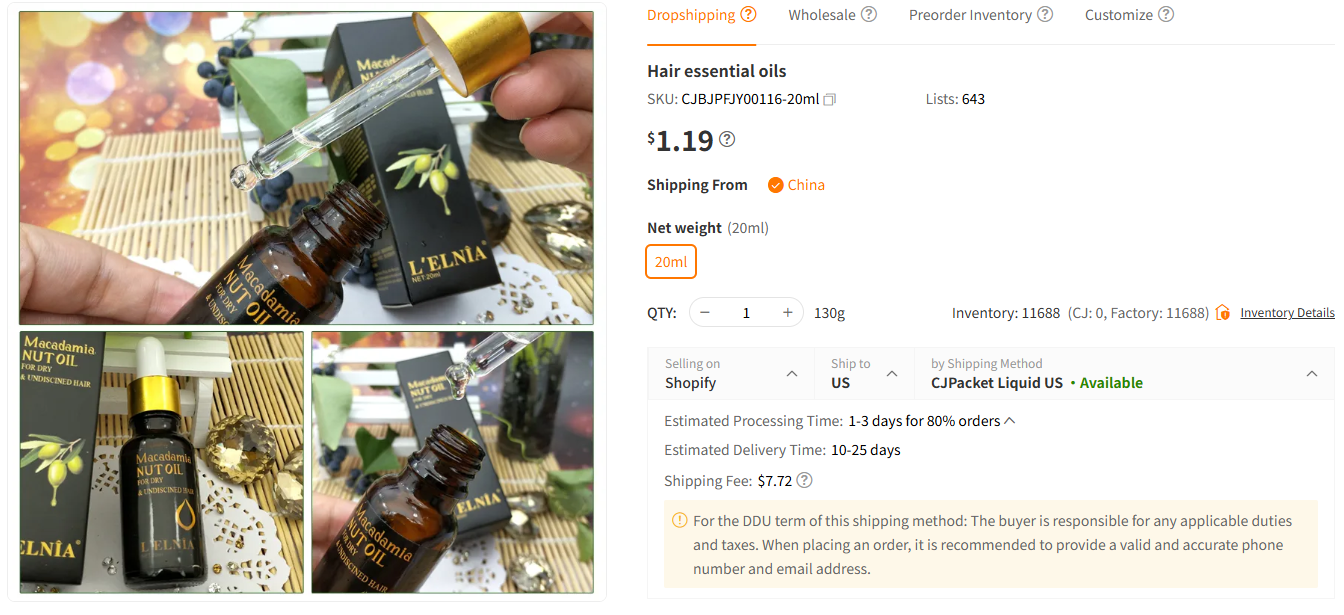Screen dimensions: 1344x615
Task: Open the Inventory Details link
Action: (x=1287, y=313)
